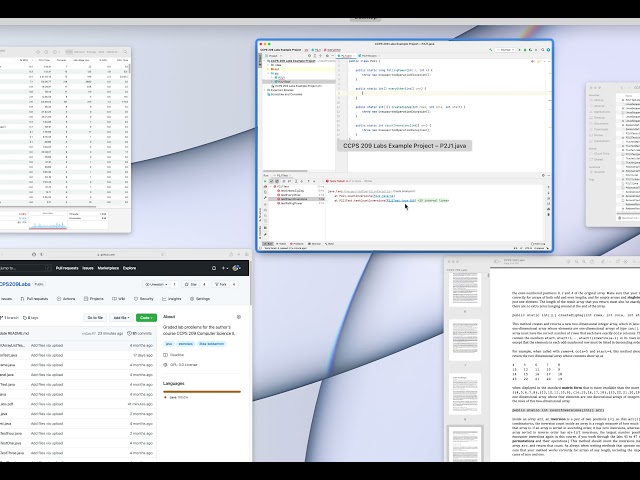Open the Problems tool window tab in IntelliJ

click(x=297, y=244)
